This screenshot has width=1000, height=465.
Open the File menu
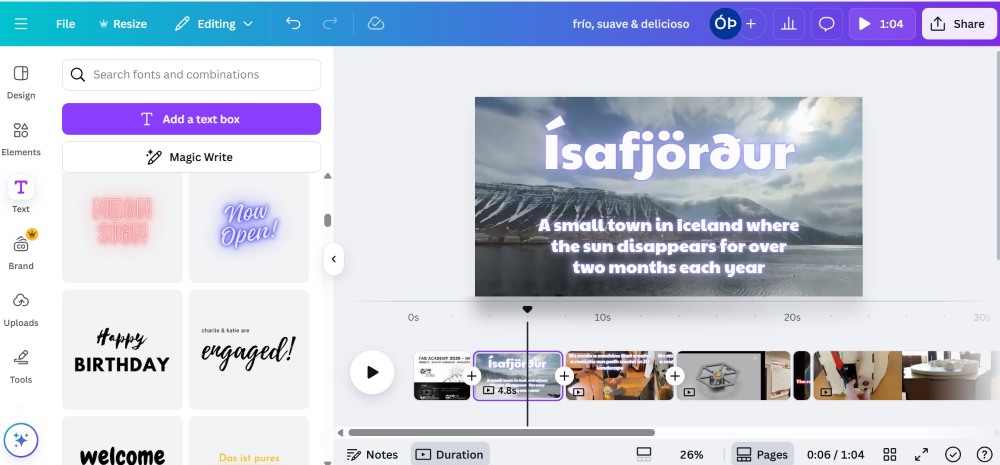point(66,24)
